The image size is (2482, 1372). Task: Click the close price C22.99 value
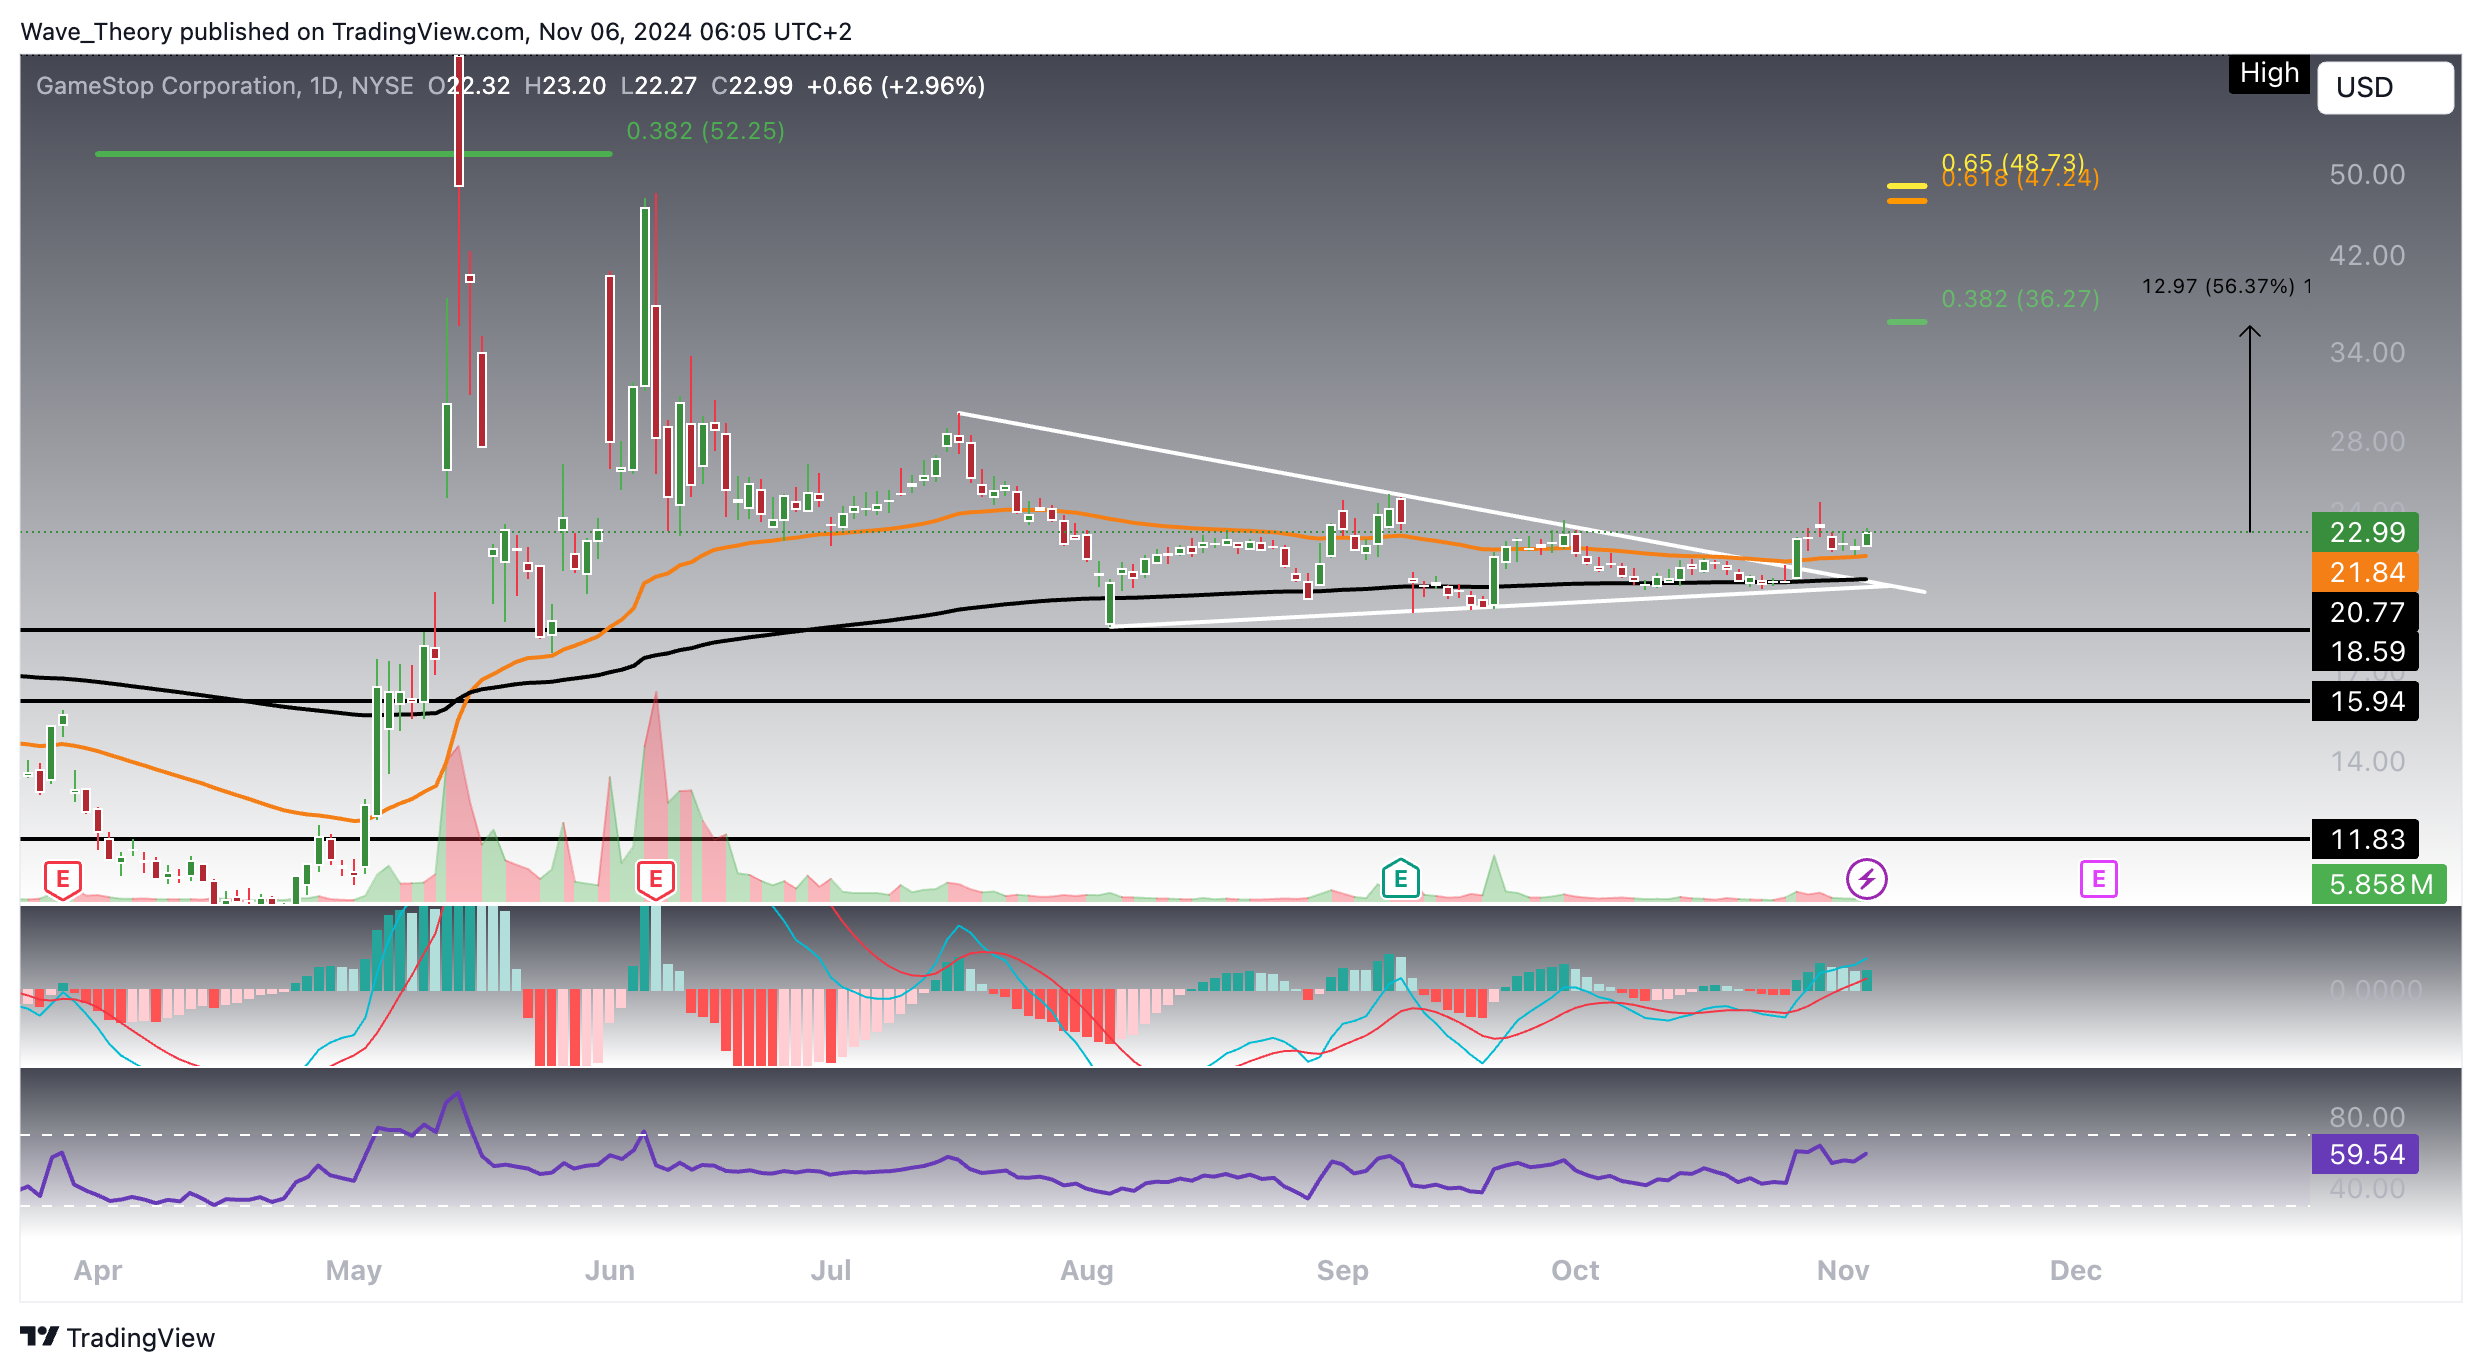click(x=752, y=86)
